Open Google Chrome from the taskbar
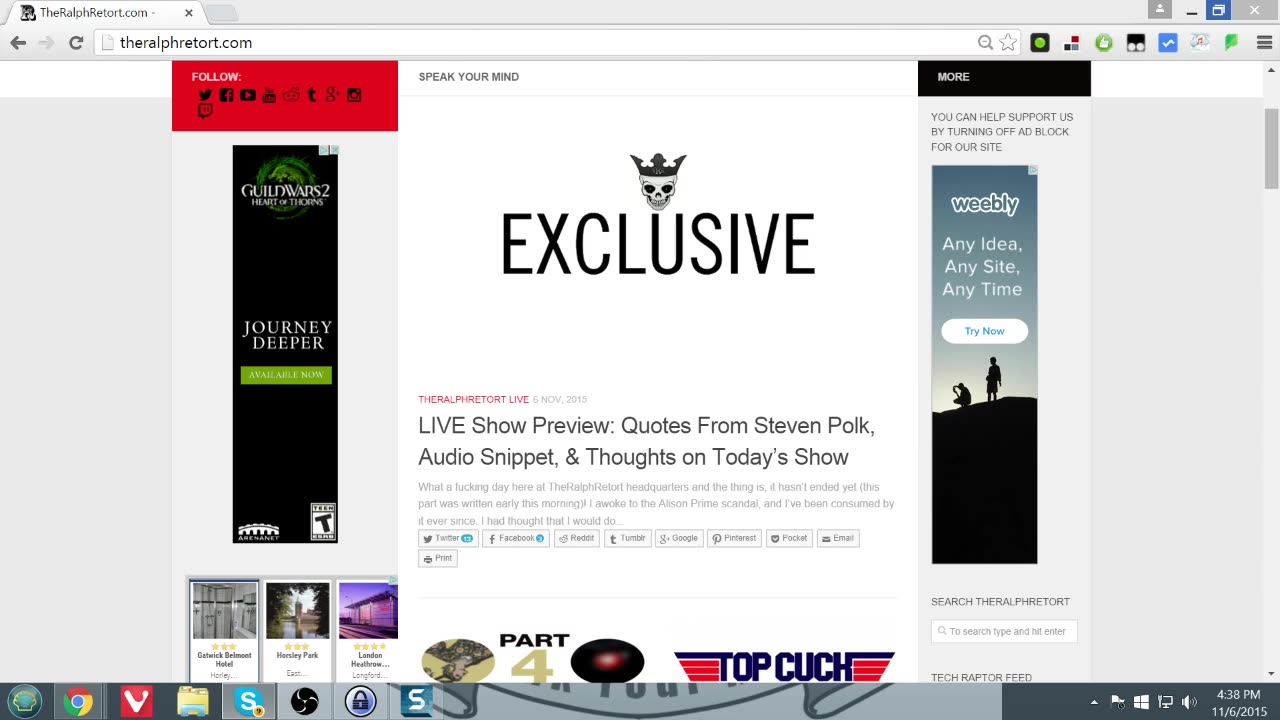The height and width of the screenshot is (720, 1280). pyautogui.click(x=77, y=702)
